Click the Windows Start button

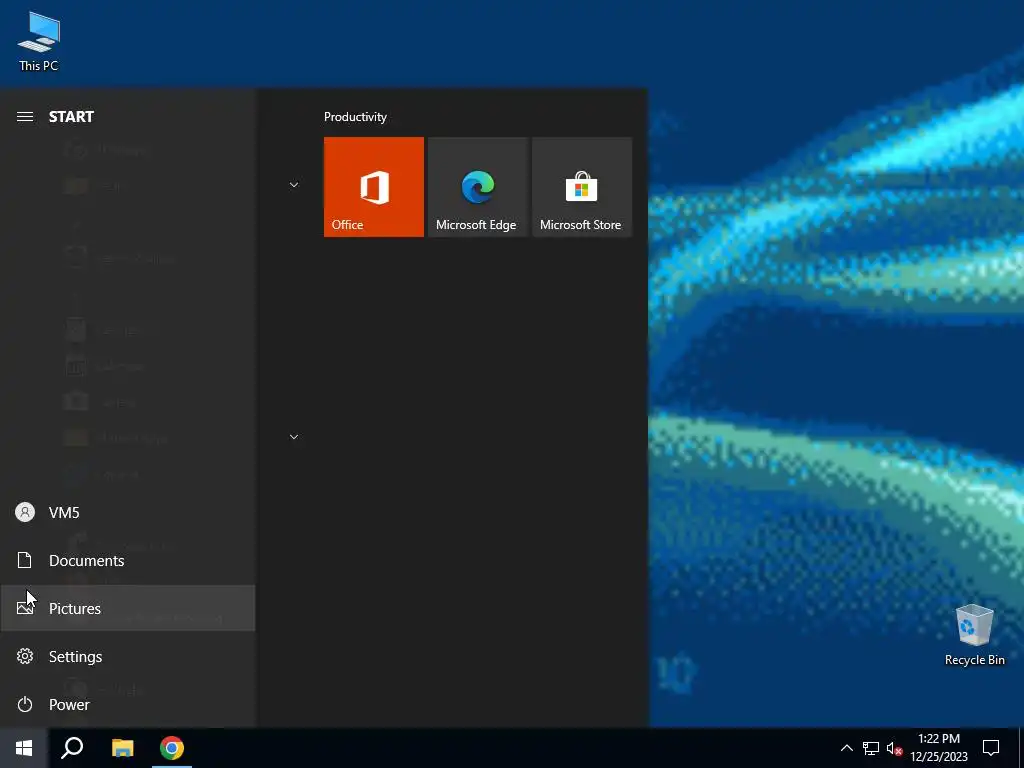[x=24, y=748]
